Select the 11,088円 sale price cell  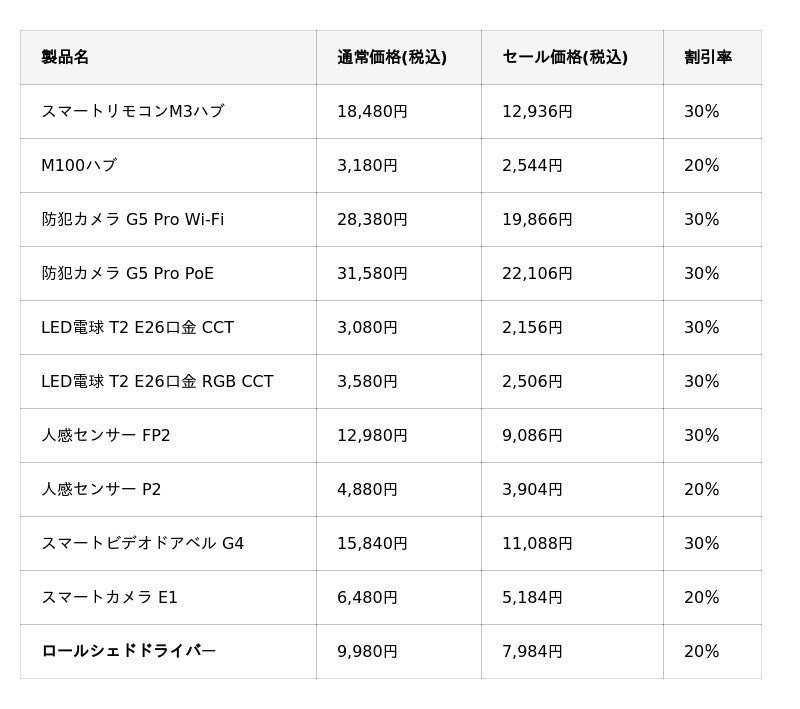coord(537,543)
